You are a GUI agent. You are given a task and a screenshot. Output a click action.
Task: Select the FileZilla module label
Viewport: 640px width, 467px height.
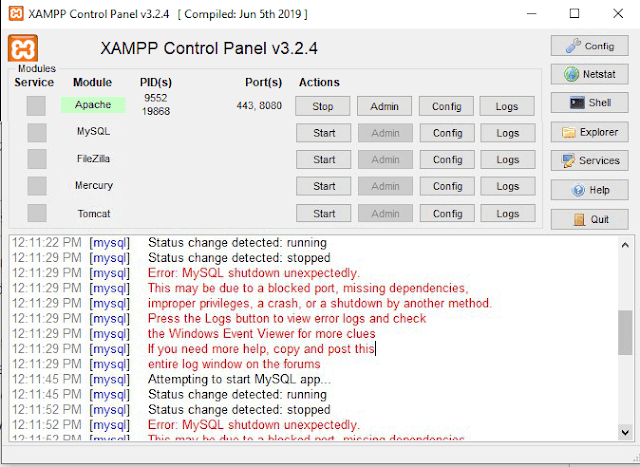point(93,158)
